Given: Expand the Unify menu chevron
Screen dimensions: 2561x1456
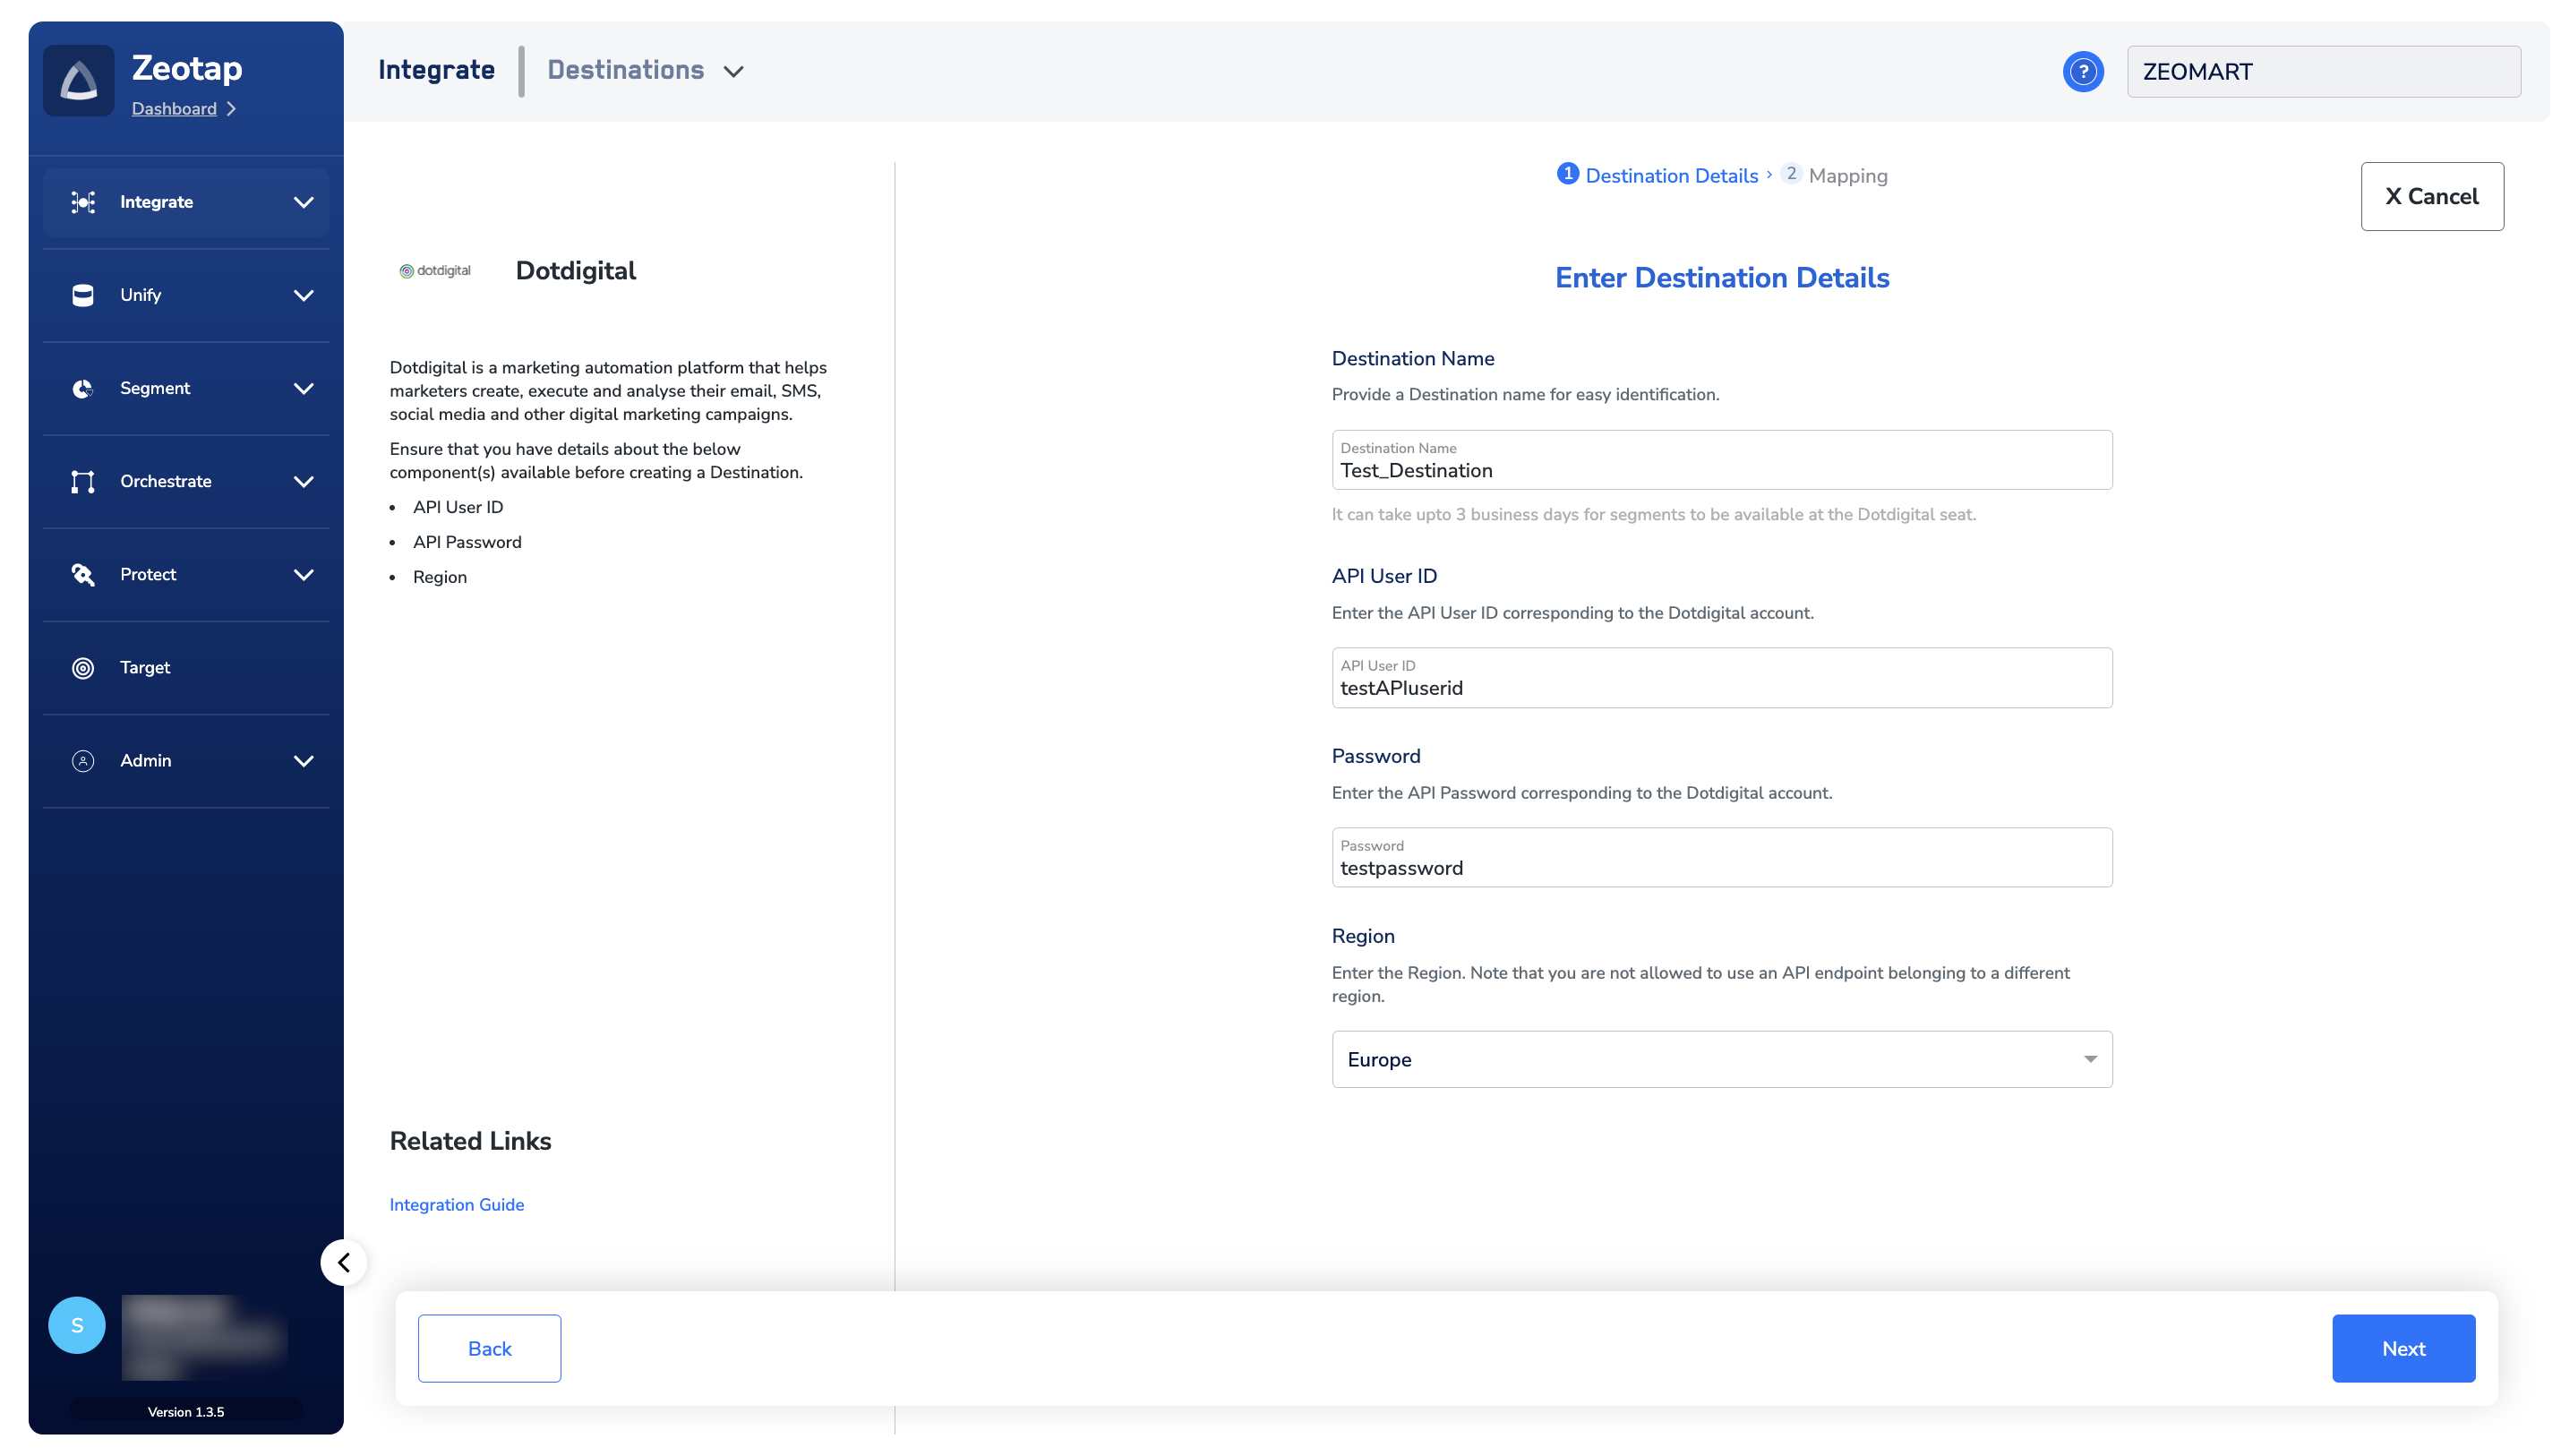Looking at the screenshot, I should click(x=303, y=295).
